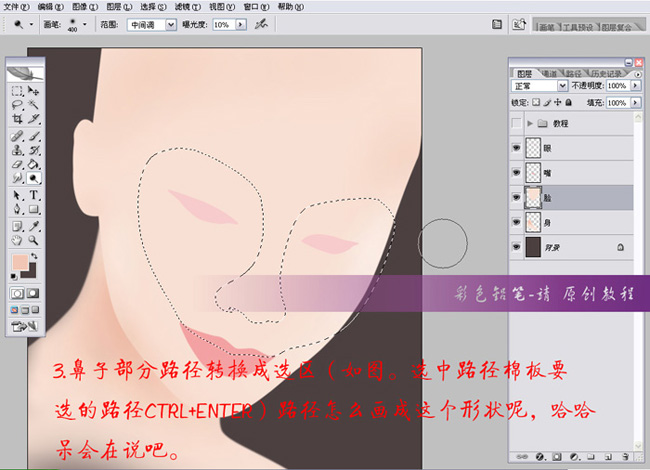The height and width of the screenshot is (470, 650).
Task: Show the 教程 group visibility box
Action: pyautogui.click(x=516, y=123)
